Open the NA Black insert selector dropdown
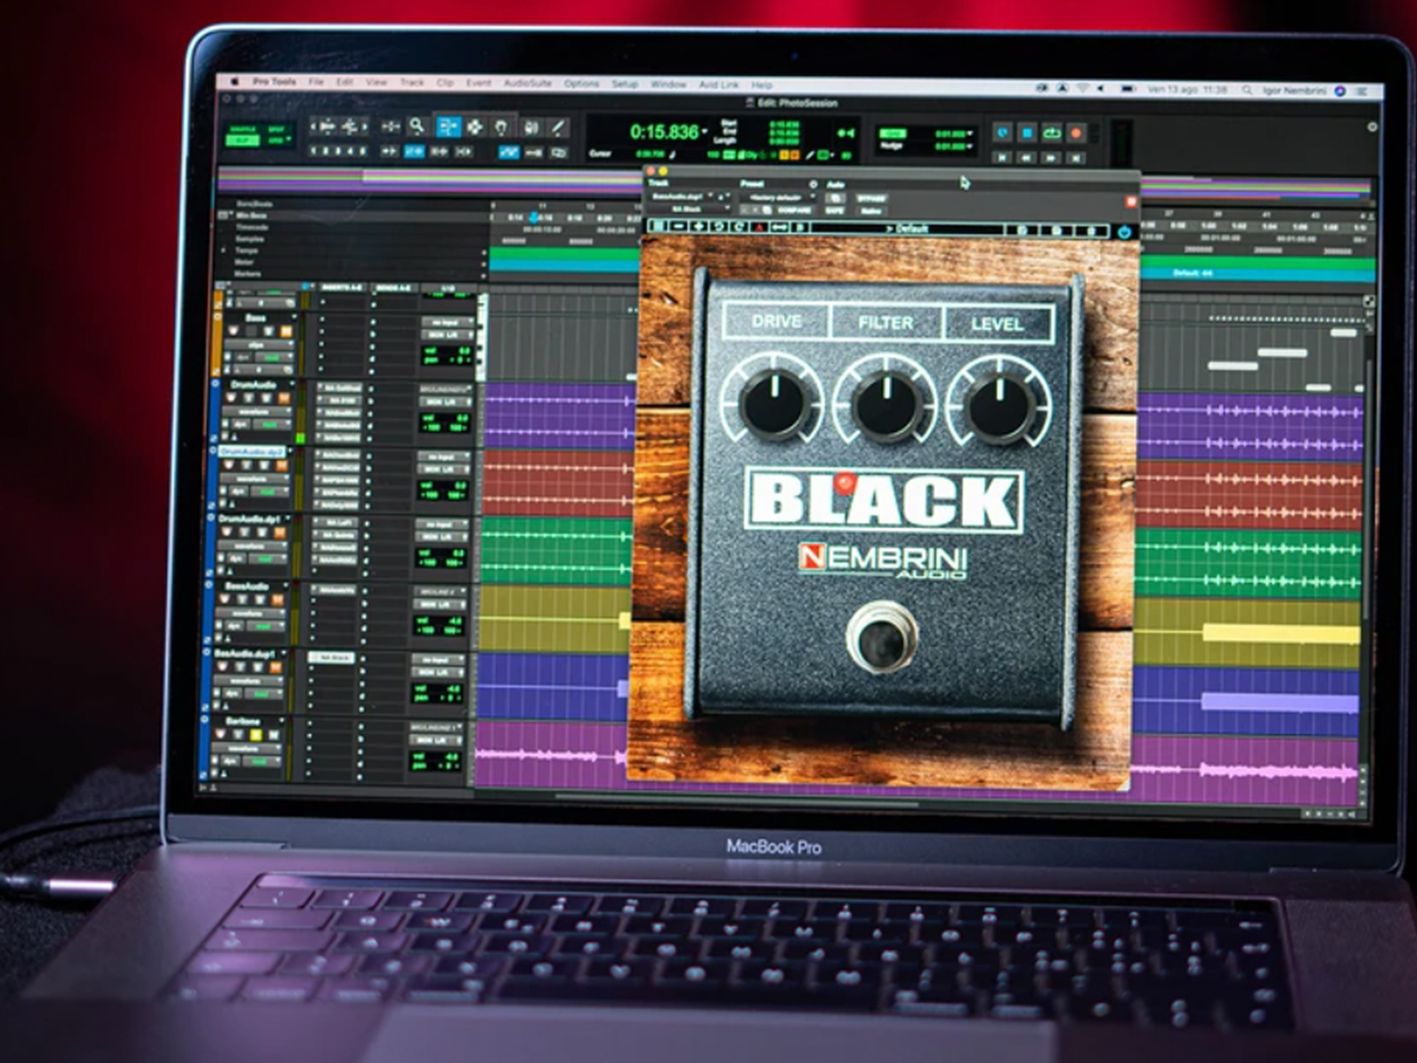 [690, 208]
